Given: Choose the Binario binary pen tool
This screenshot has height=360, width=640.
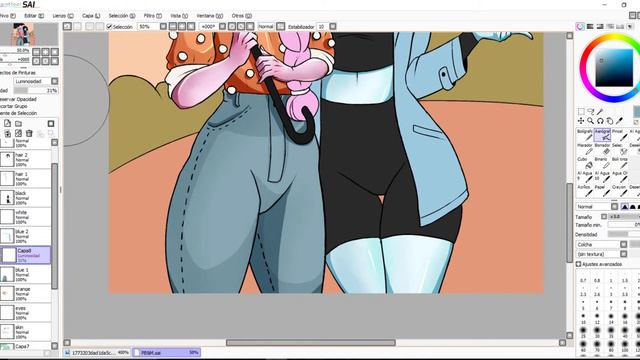Looking at the screenshot, I should (x=602, y=162).
